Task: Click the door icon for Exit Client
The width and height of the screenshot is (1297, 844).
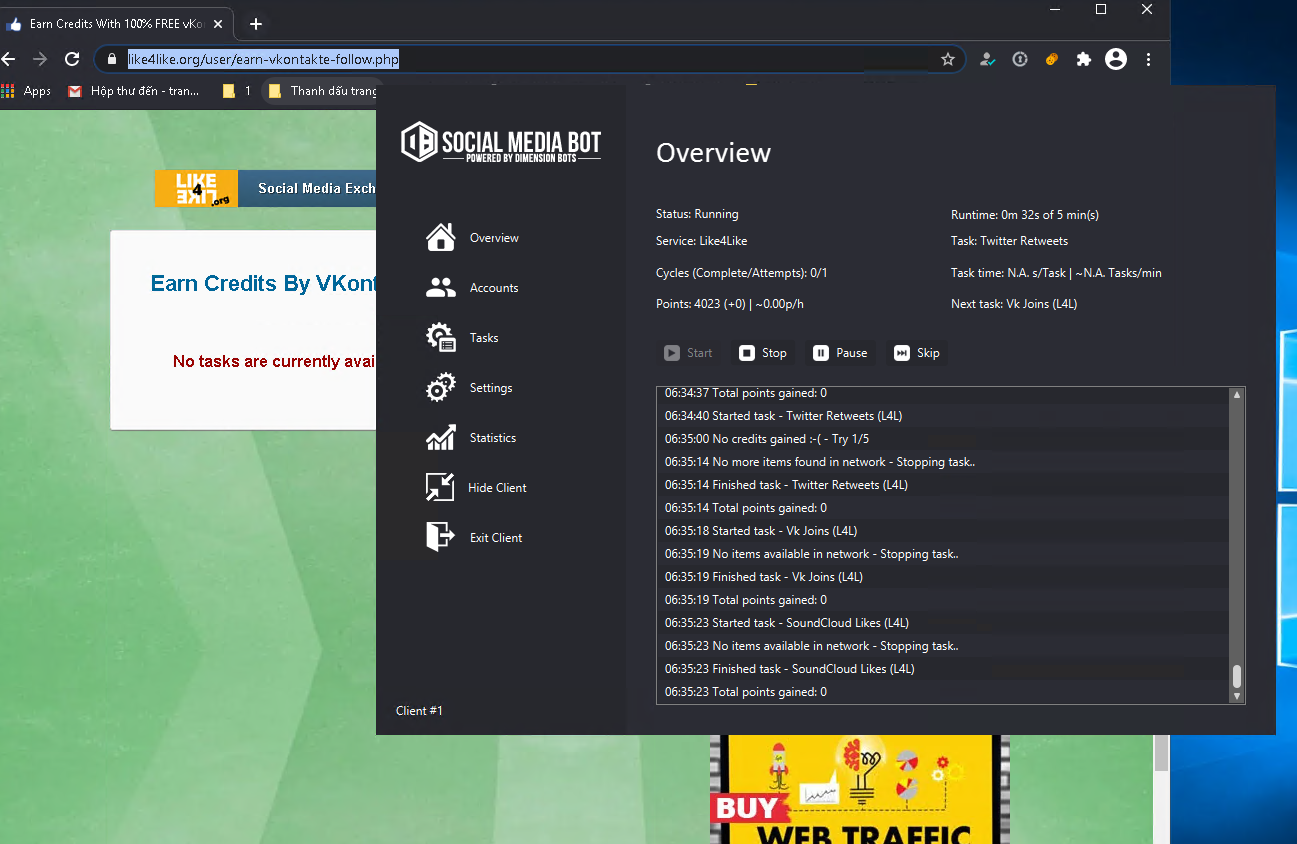Action: click(440, 537)
